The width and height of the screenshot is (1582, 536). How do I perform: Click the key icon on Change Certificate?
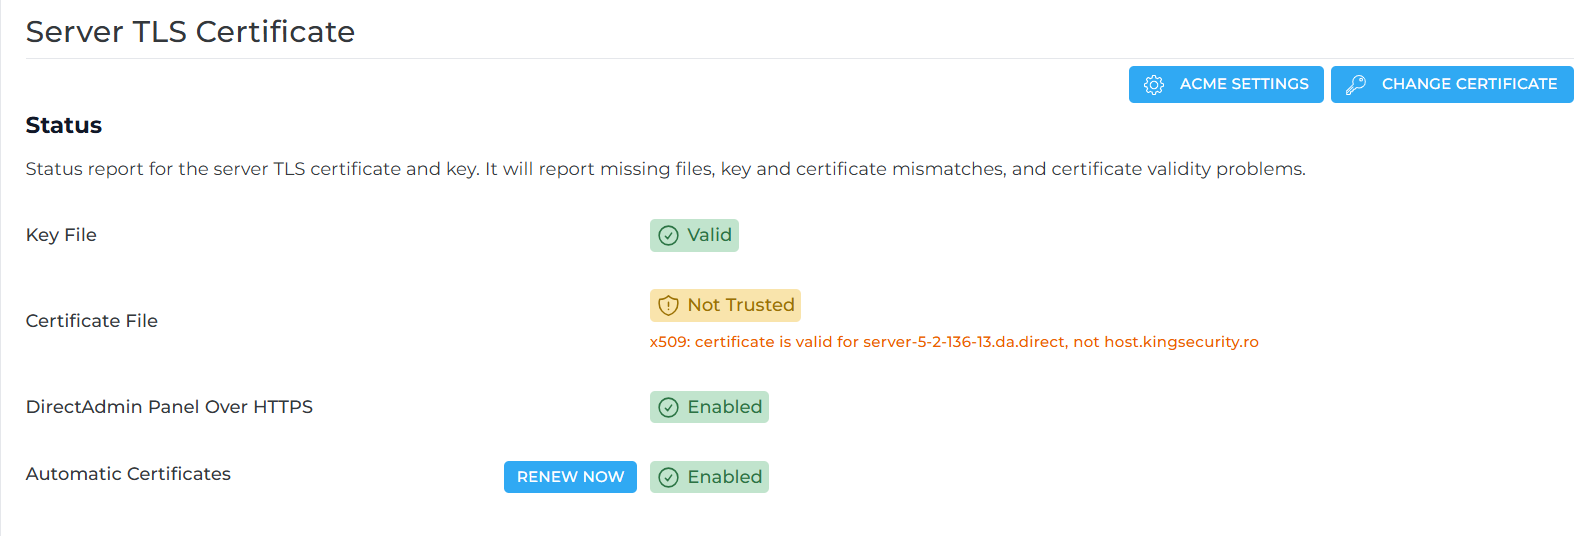[1355, 85]
